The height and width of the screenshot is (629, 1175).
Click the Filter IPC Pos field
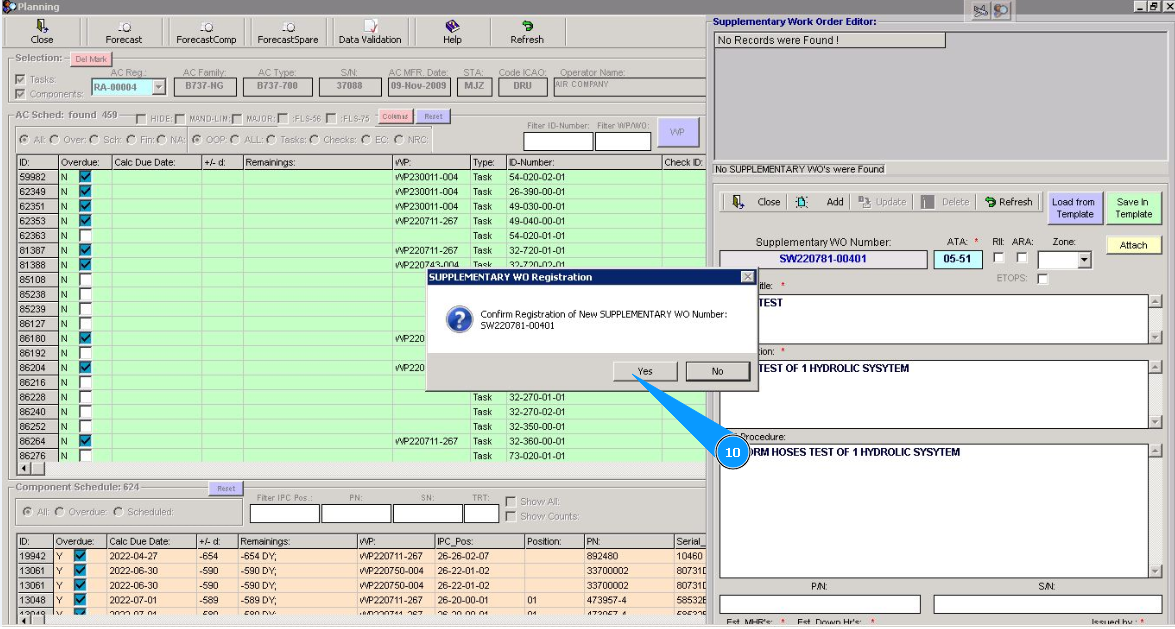click(x=285, y=514)
